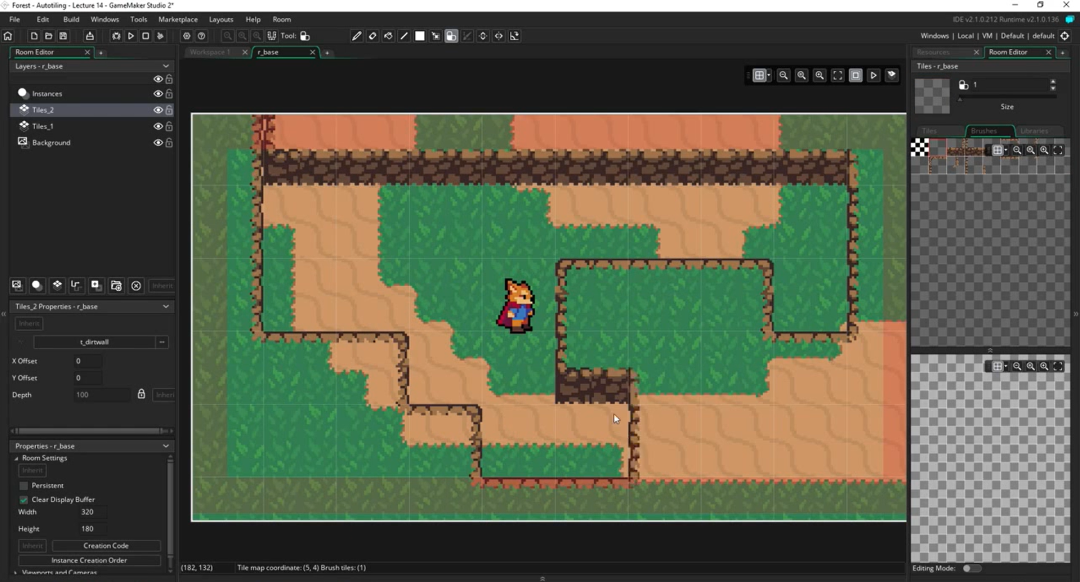Toggle the Editing Mode switch

click(971, 568)
